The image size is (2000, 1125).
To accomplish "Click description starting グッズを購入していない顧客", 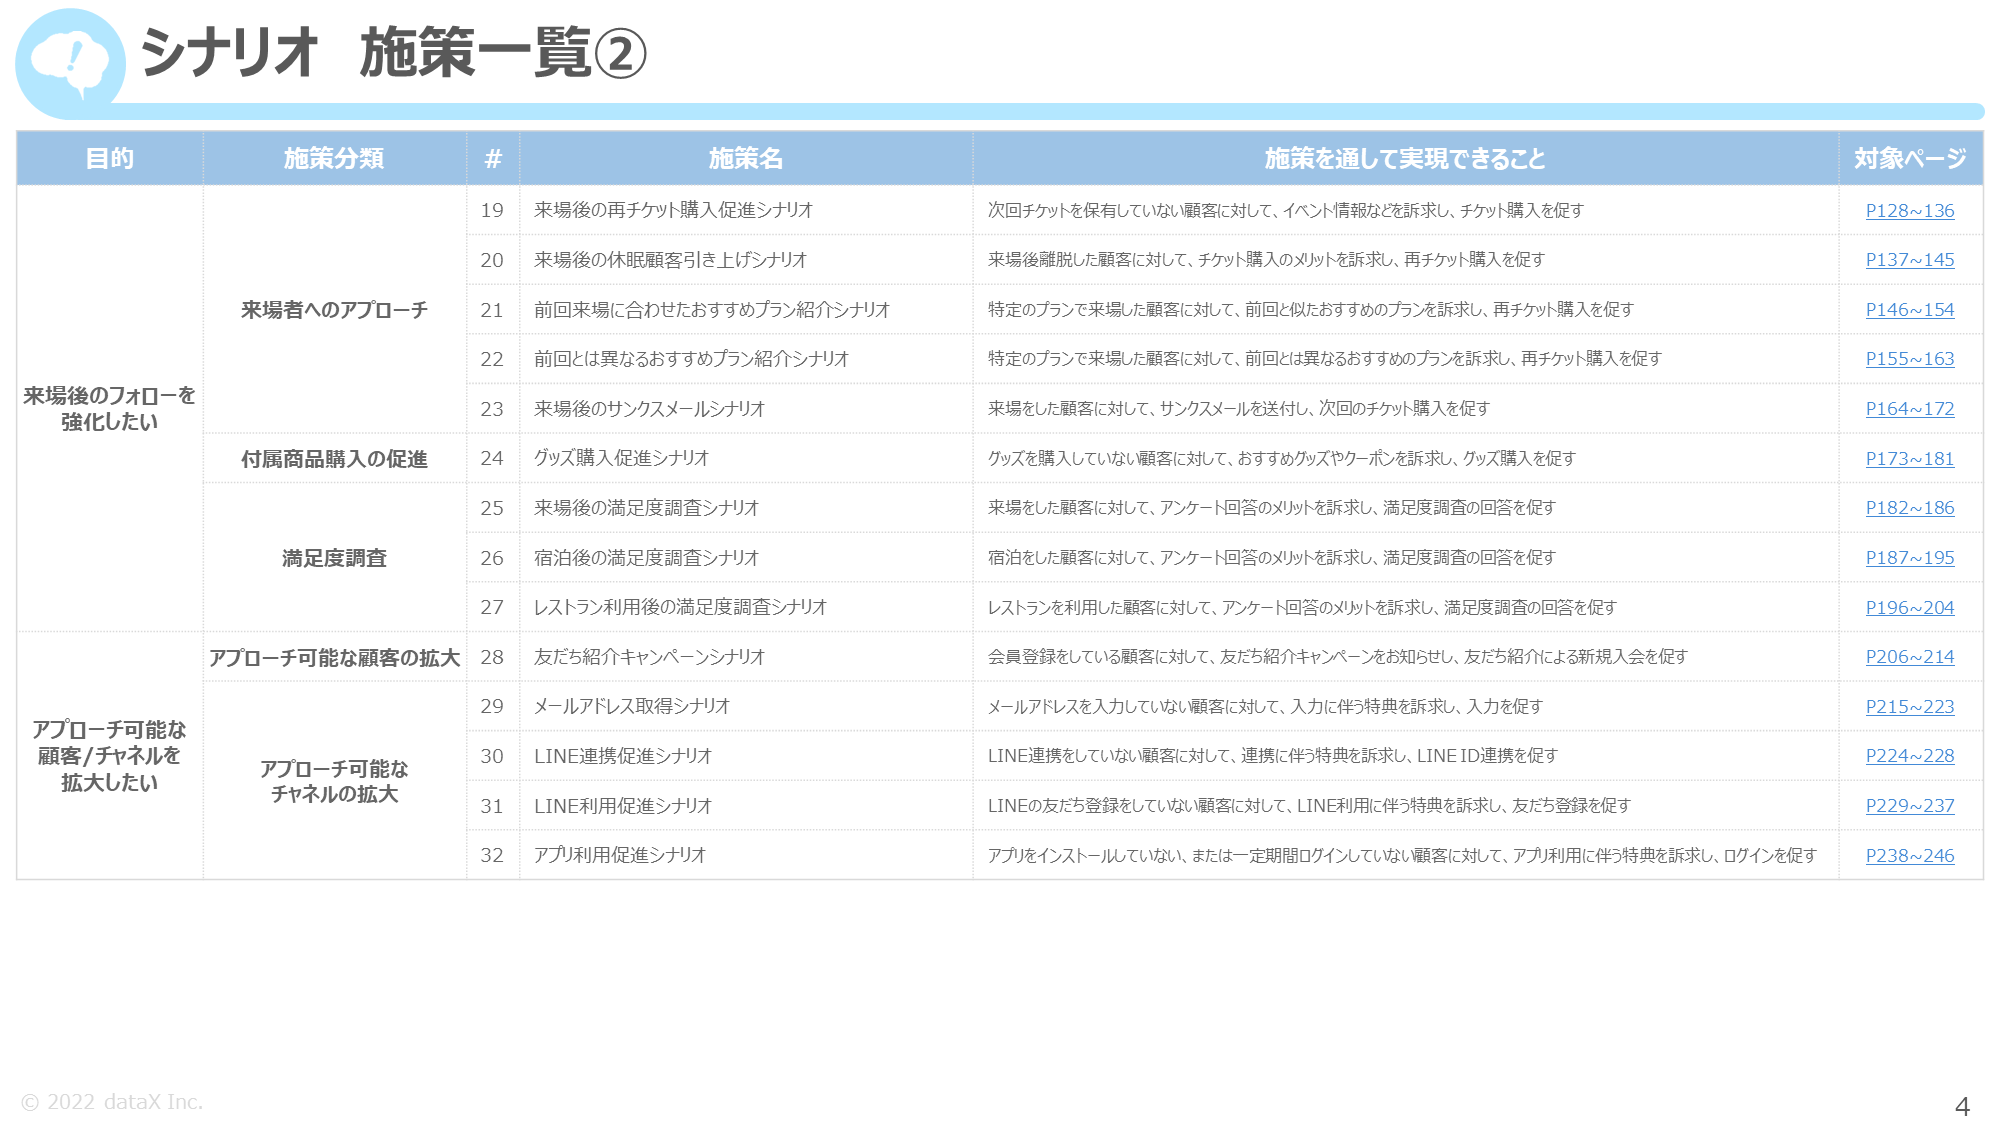I will click(x=1282, y=458).
